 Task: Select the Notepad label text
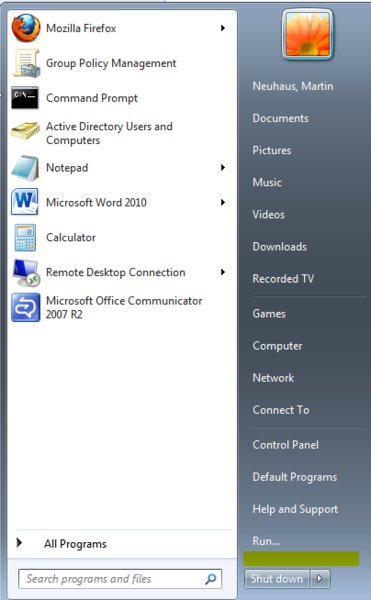pos(67,168)
